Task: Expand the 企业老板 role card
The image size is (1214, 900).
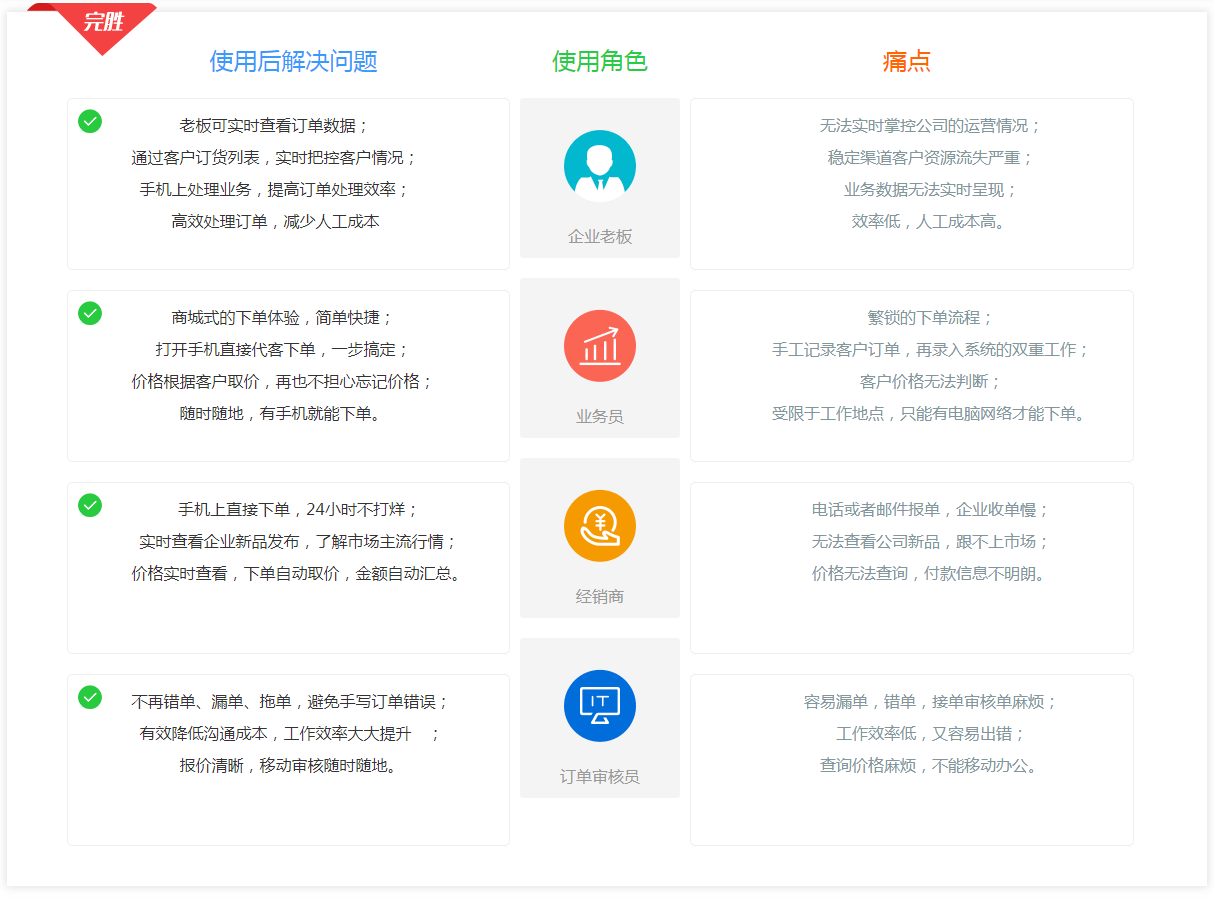Action: 599,180
